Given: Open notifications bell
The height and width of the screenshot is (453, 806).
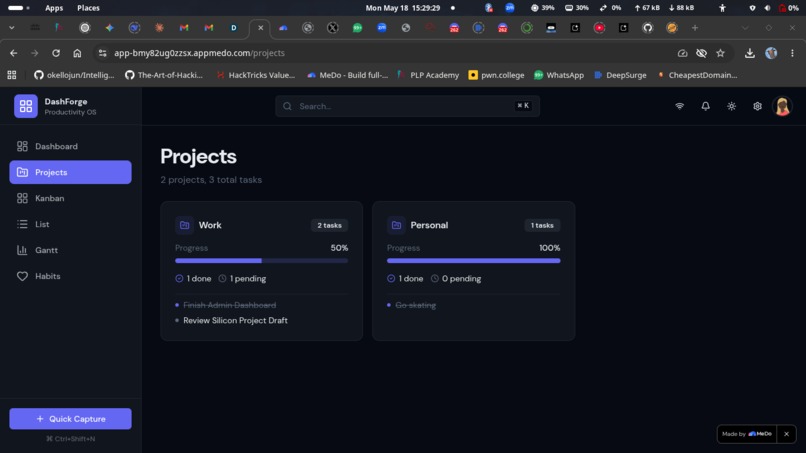Looking at the screenshot, I should click(705, 106).
